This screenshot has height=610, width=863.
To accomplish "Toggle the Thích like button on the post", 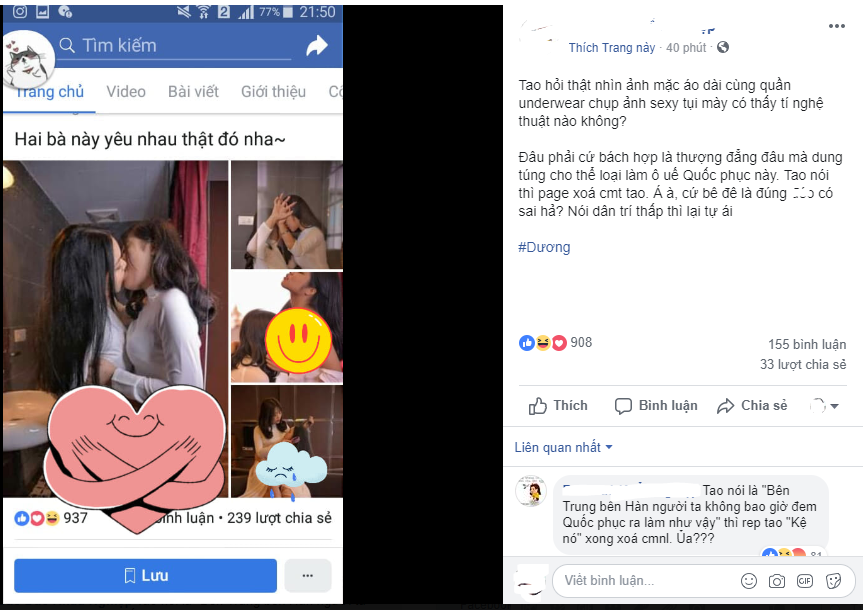I will coord(558,406).
